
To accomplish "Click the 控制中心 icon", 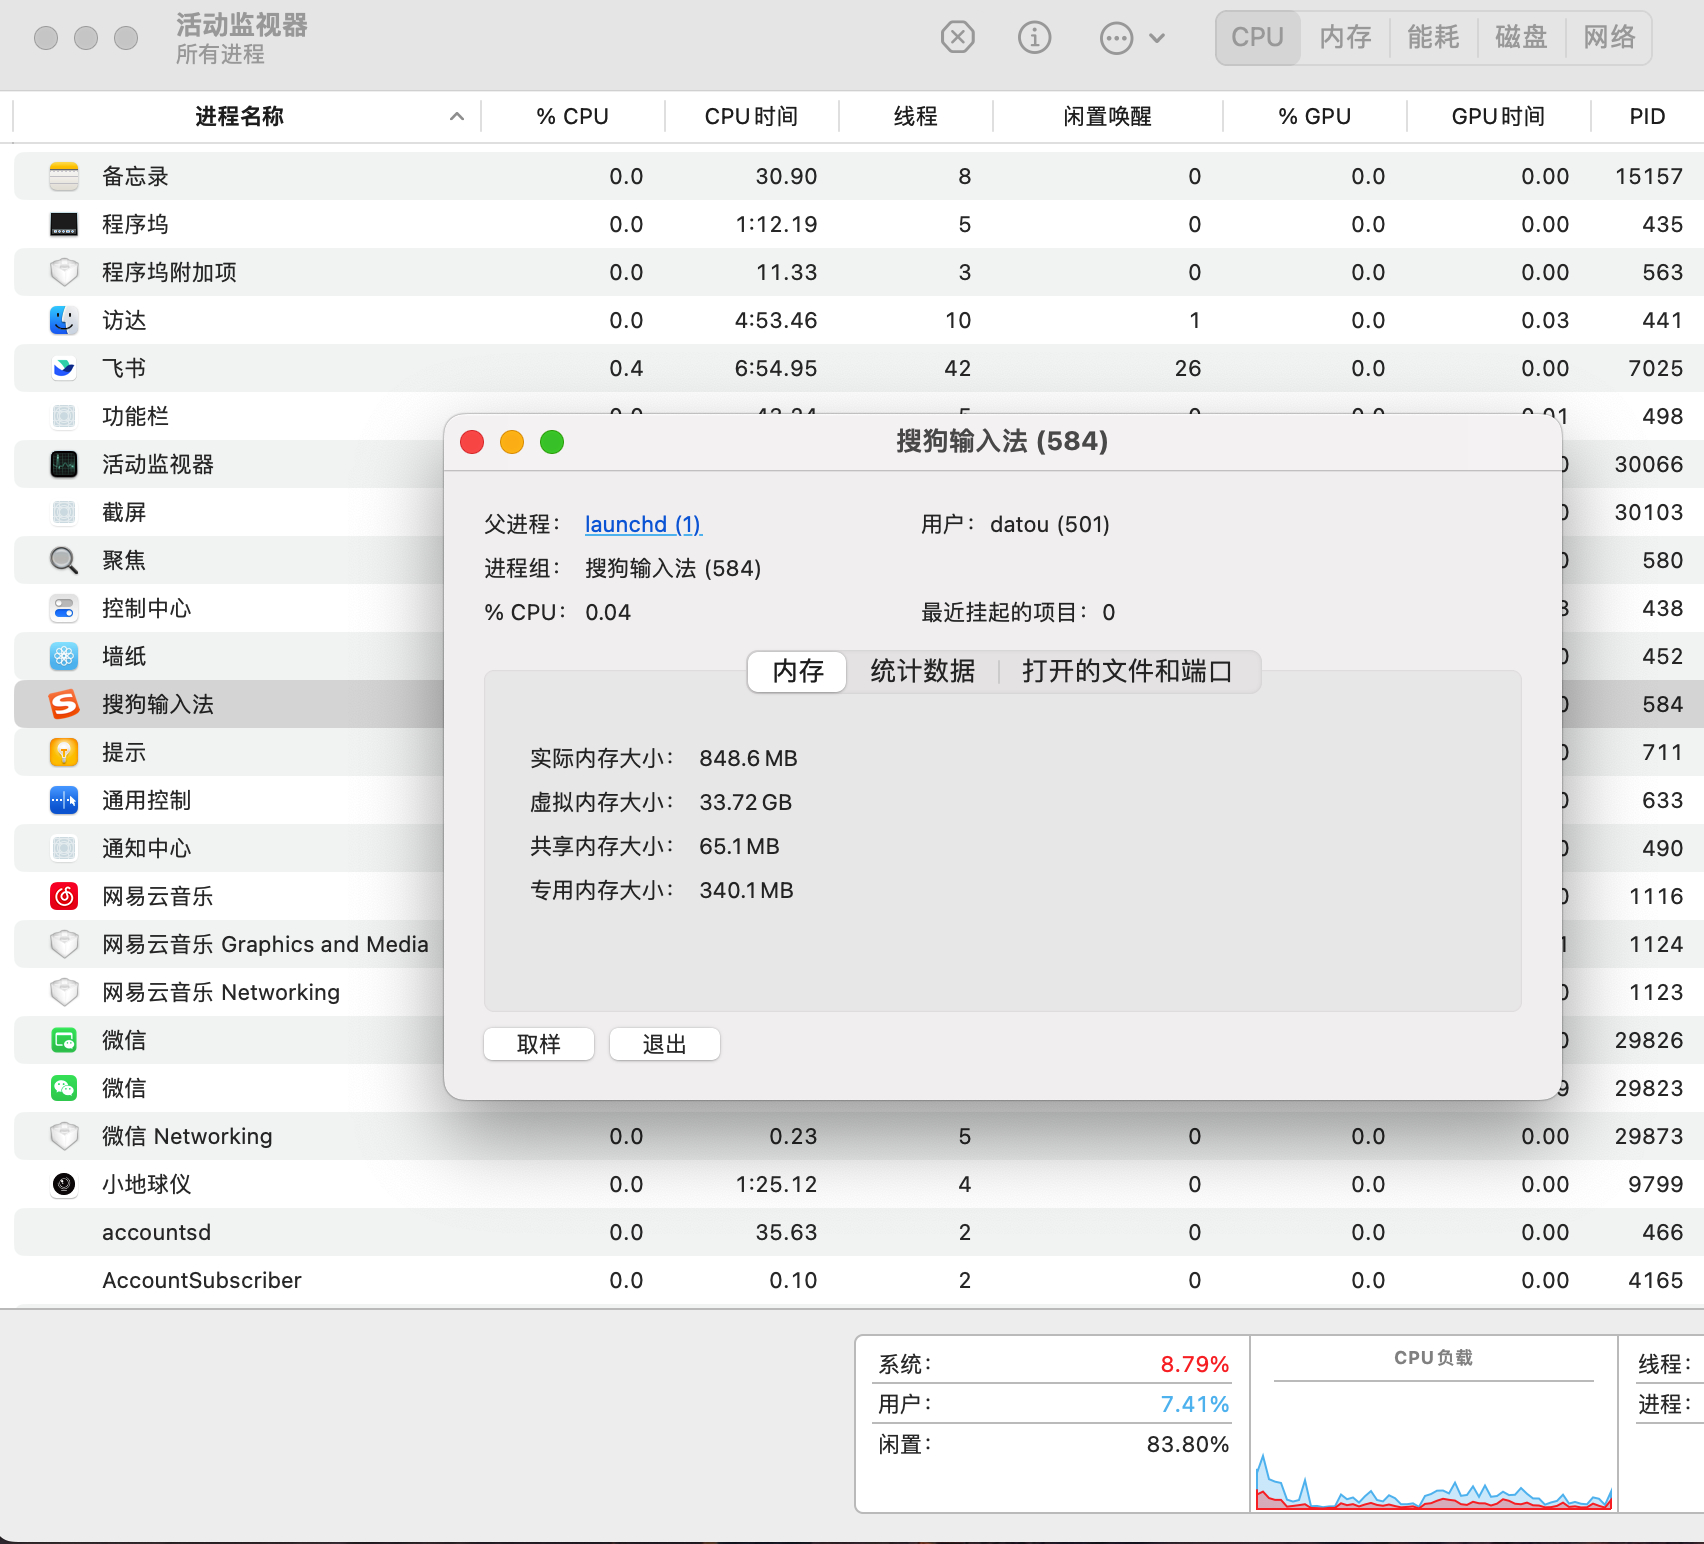I will tap(64, 608).
